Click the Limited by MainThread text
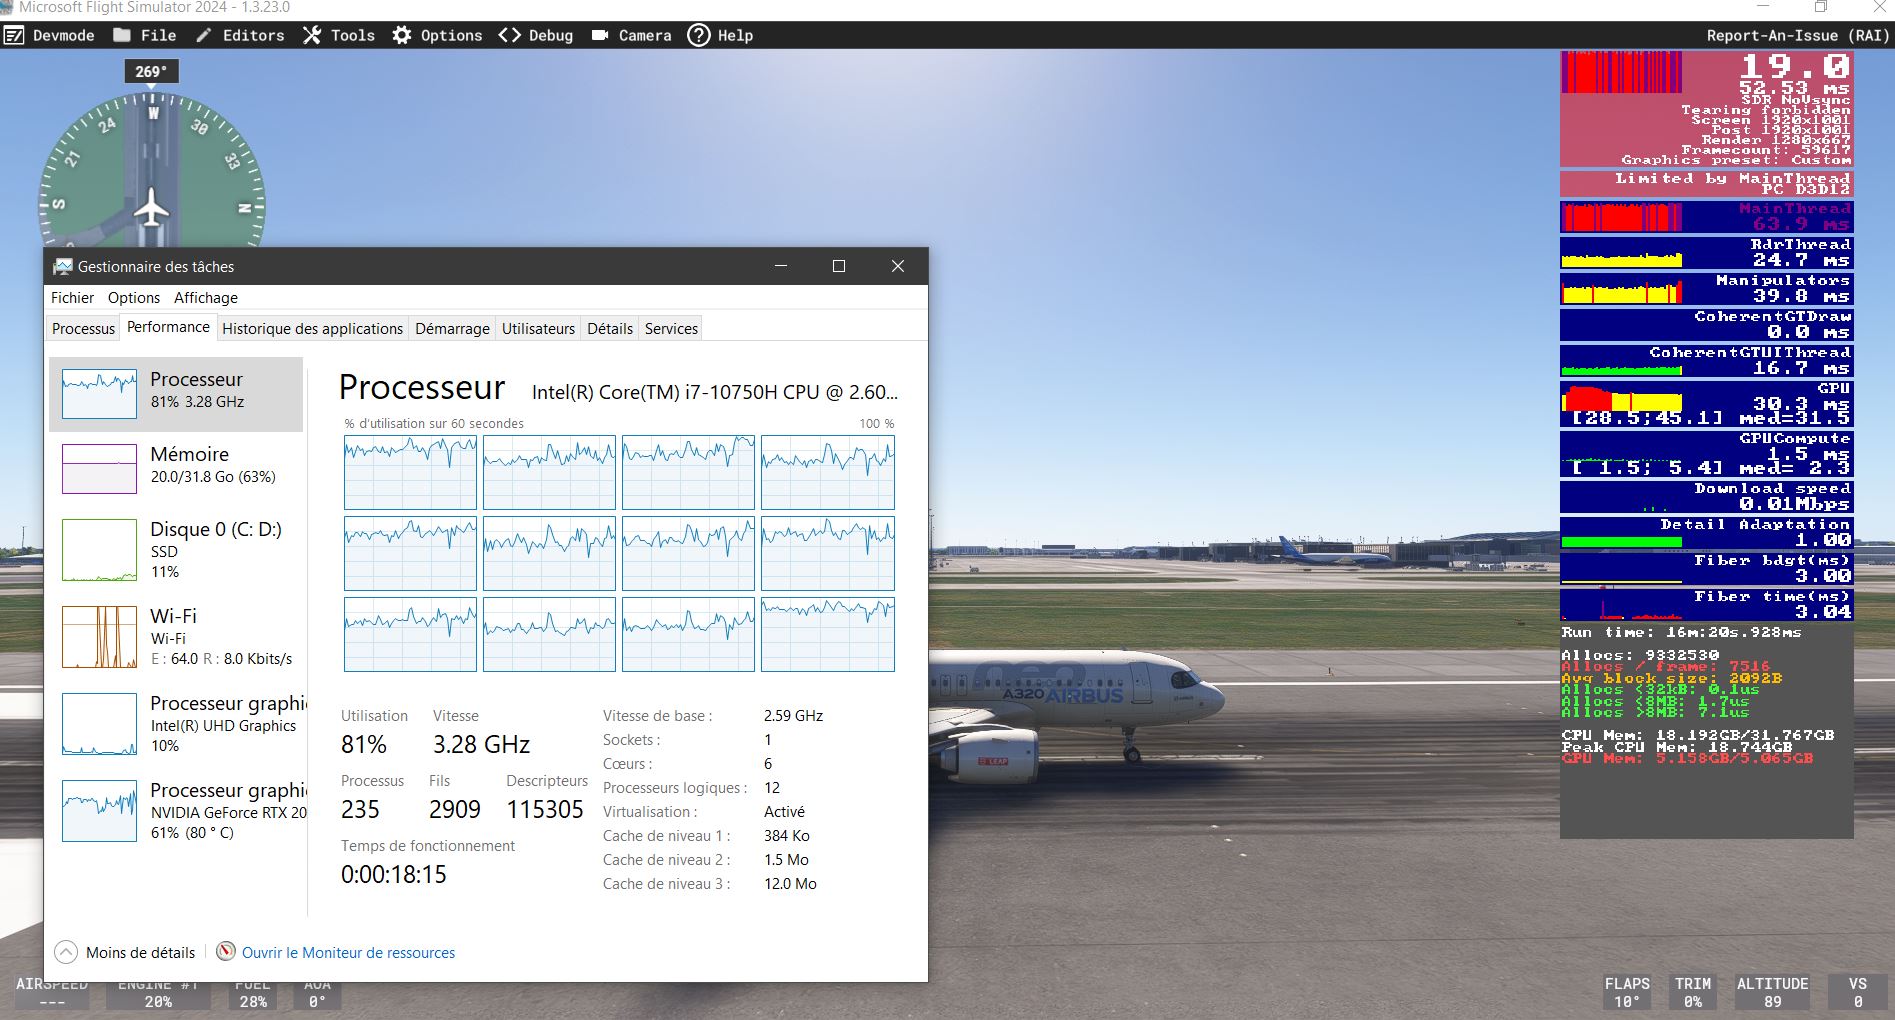The width and height of the screenshot is (1895, 1020). [1732, 179]
